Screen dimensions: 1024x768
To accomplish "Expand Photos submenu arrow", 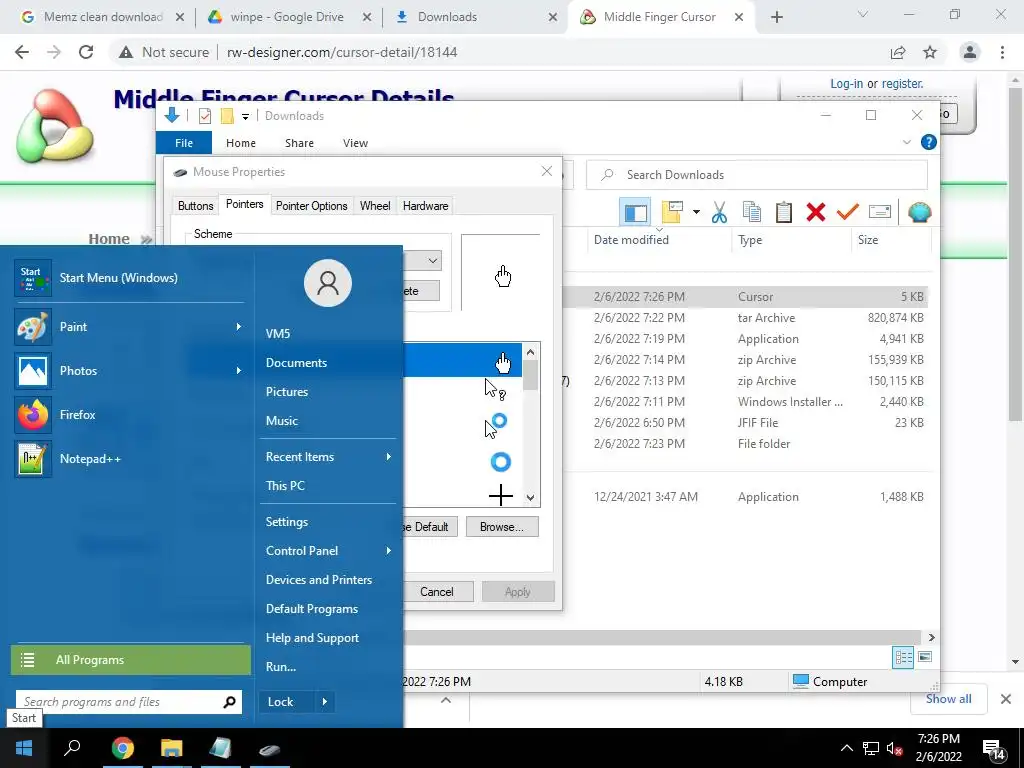I will pyautogui.click(x=238, y=370).
